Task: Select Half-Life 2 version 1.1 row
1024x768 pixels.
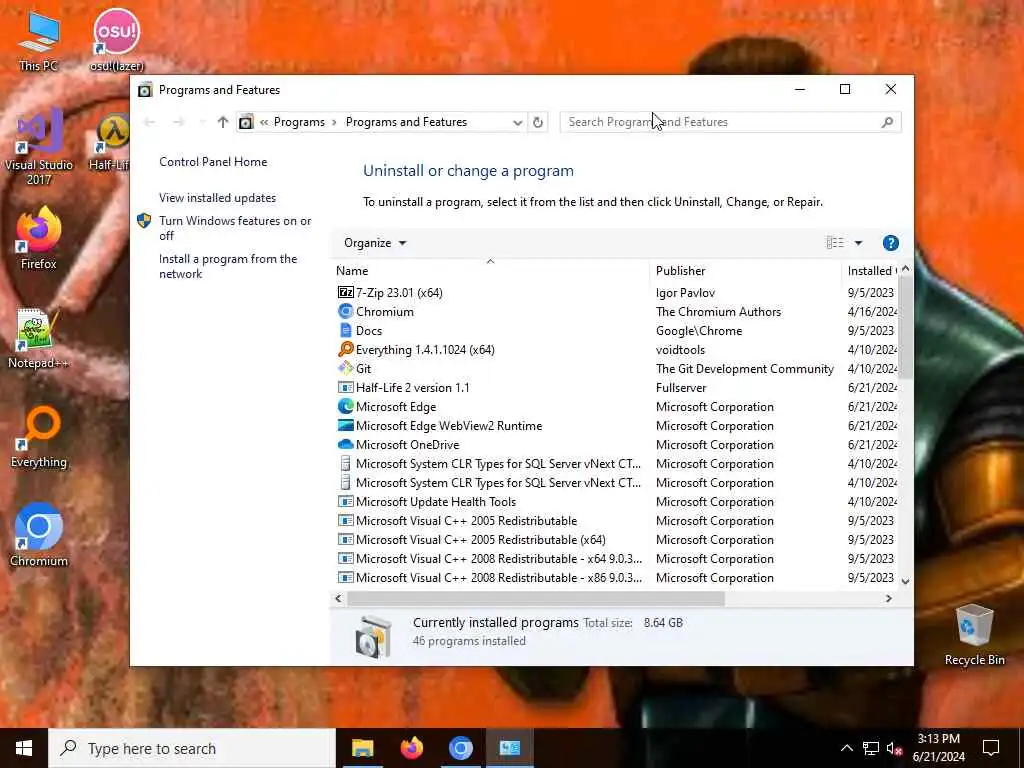Action: pos(615,388)
